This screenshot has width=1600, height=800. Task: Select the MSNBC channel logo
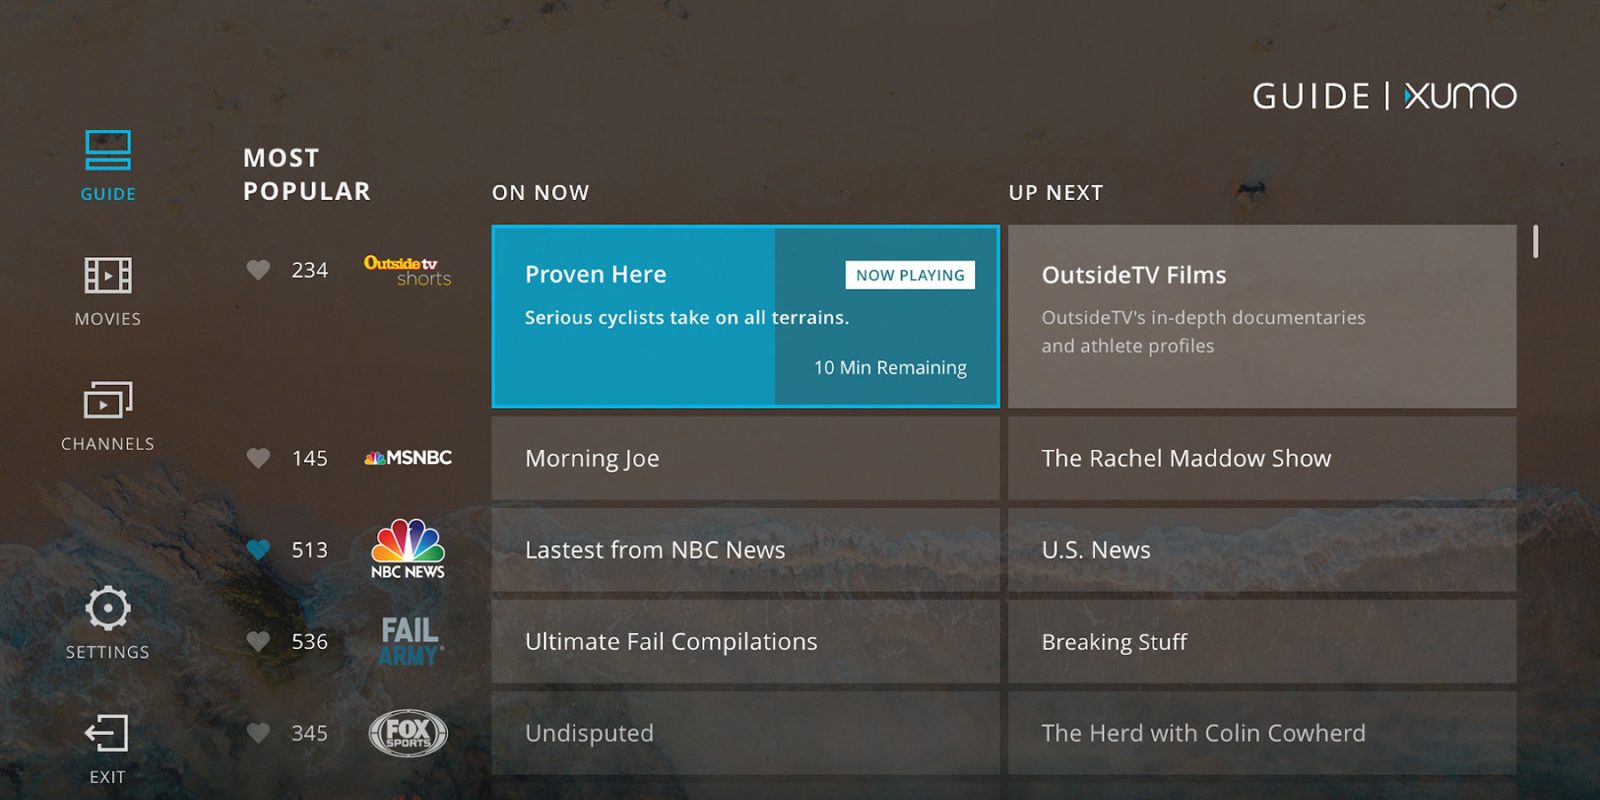(408, 458)
